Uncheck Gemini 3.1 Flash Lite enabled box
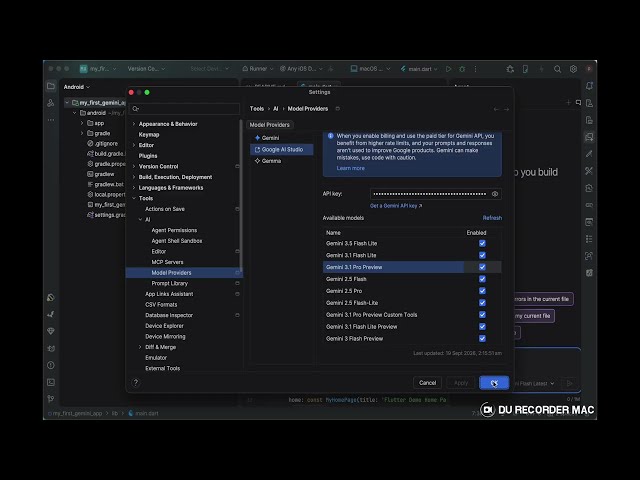The image size is (640, 480). tap(482, 255)
